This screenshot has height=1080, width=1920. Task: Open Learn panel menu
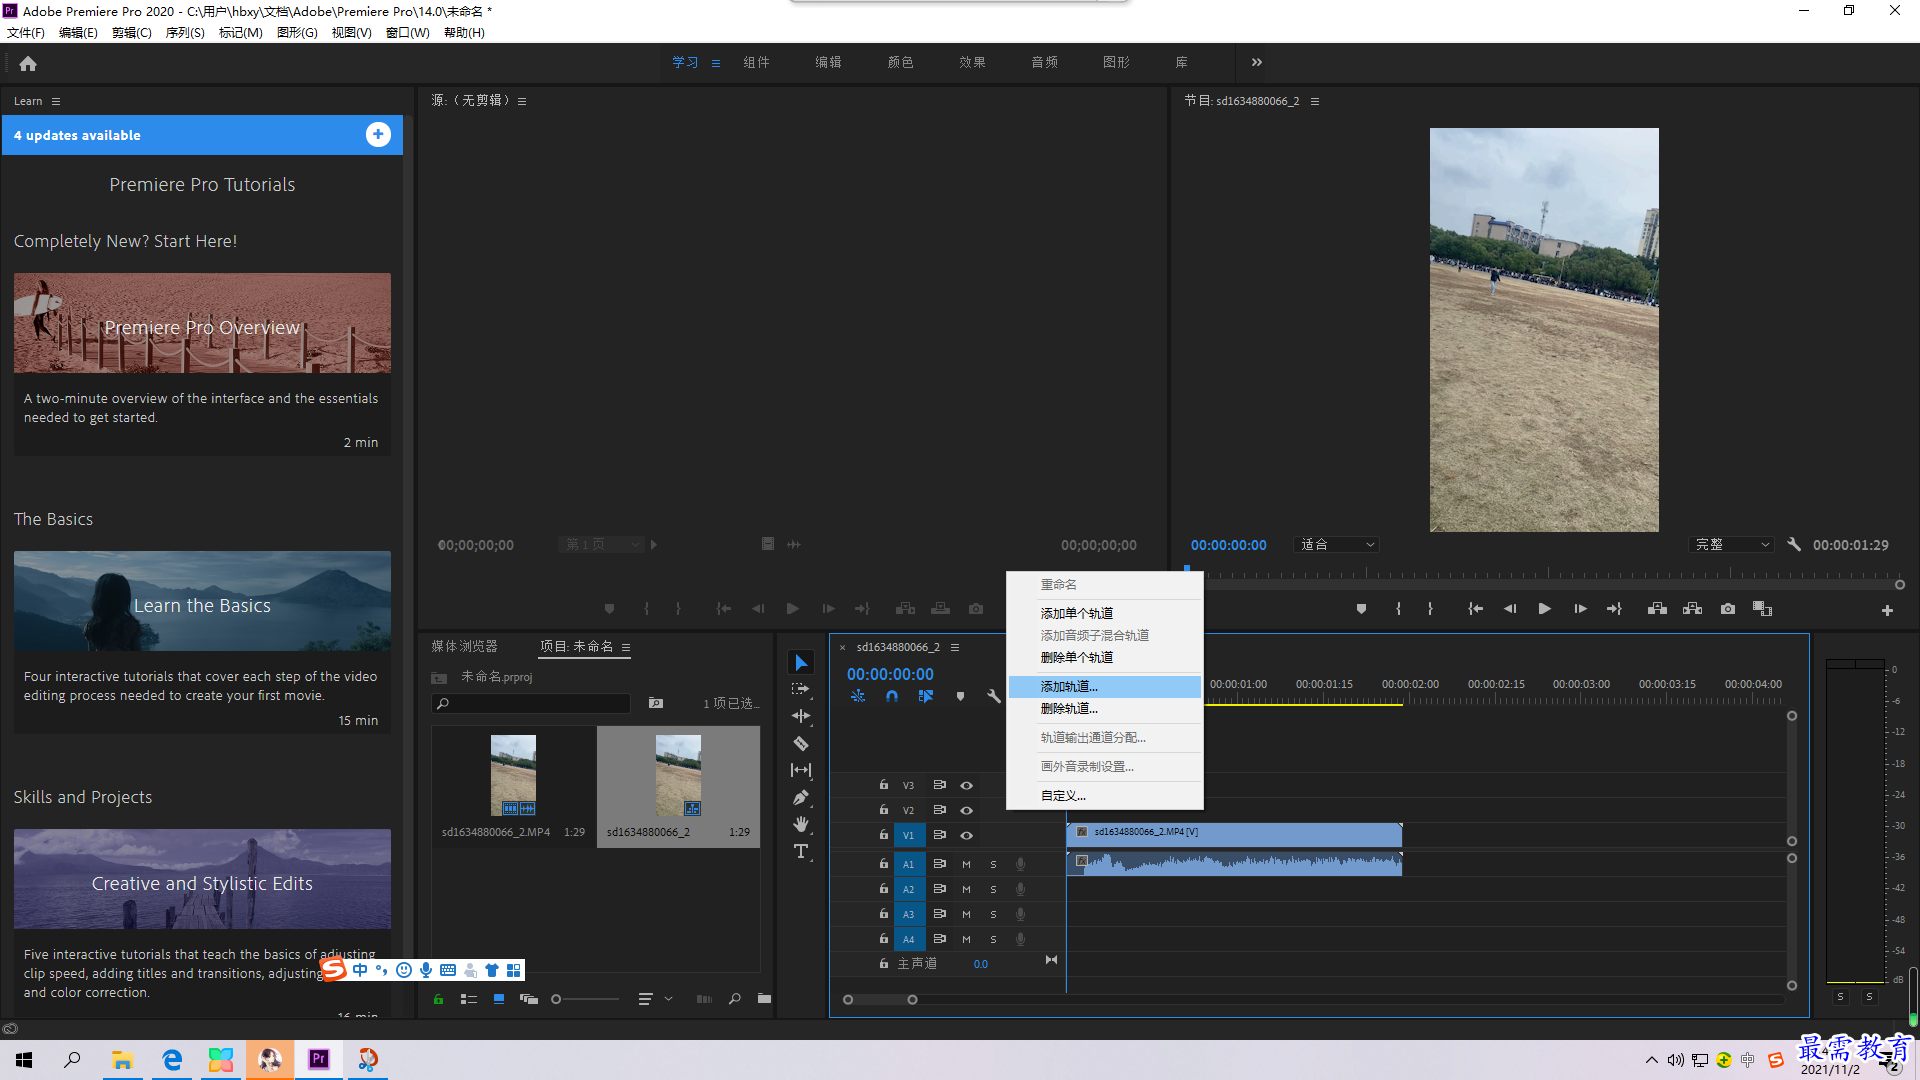56,101
